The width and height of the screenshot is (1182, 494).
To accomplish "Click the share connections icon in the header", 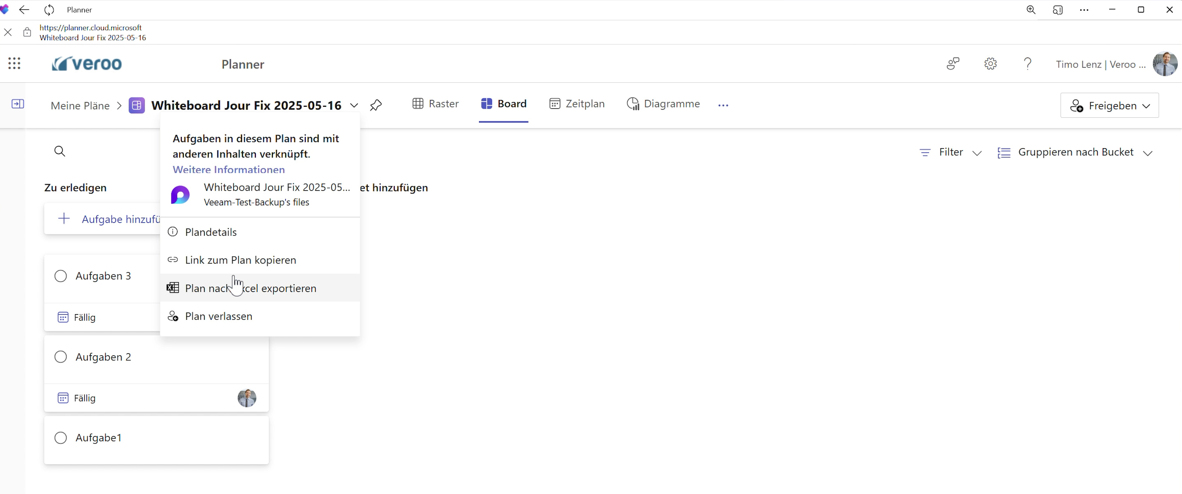I will [953, 64].
